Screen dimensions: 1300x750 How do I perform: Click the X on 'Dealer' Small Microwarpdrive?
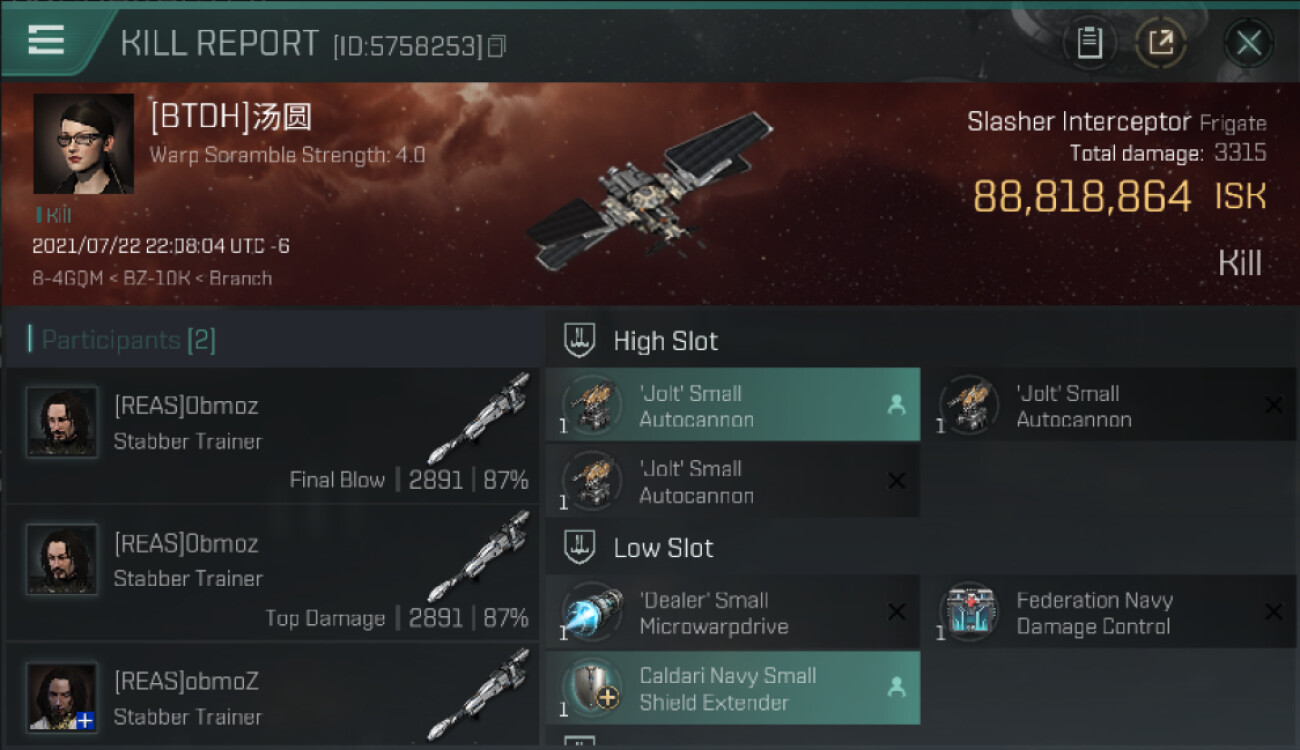897,612
